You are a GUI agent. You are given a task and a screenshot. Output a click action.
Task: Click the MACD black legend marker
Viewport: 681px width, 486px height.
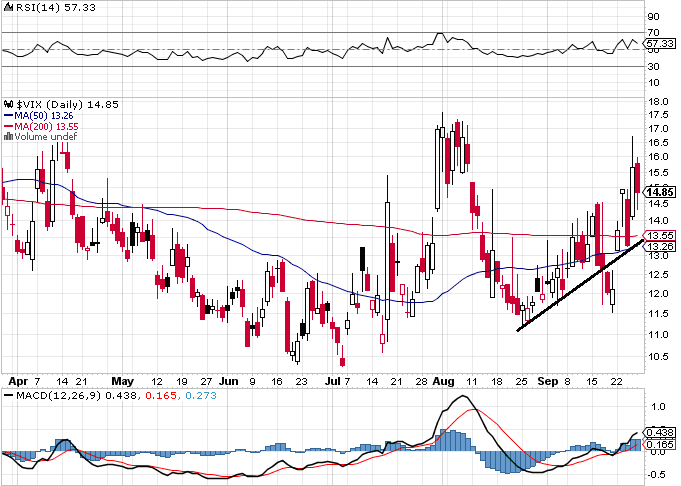click(x=8, y=396)
